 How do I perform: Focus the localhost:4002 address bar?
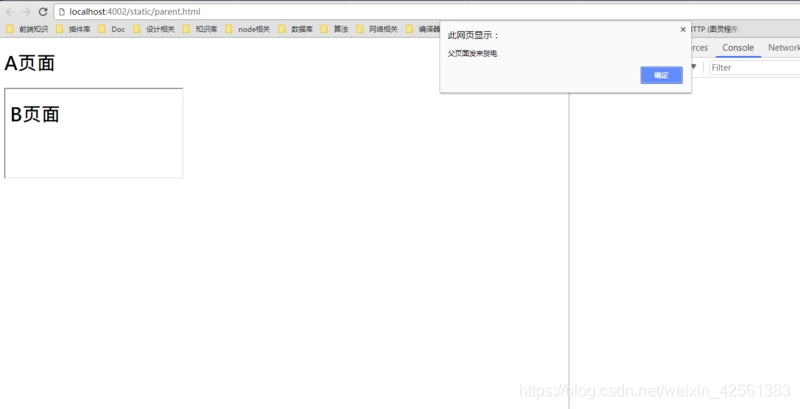[x=427, y=12]
